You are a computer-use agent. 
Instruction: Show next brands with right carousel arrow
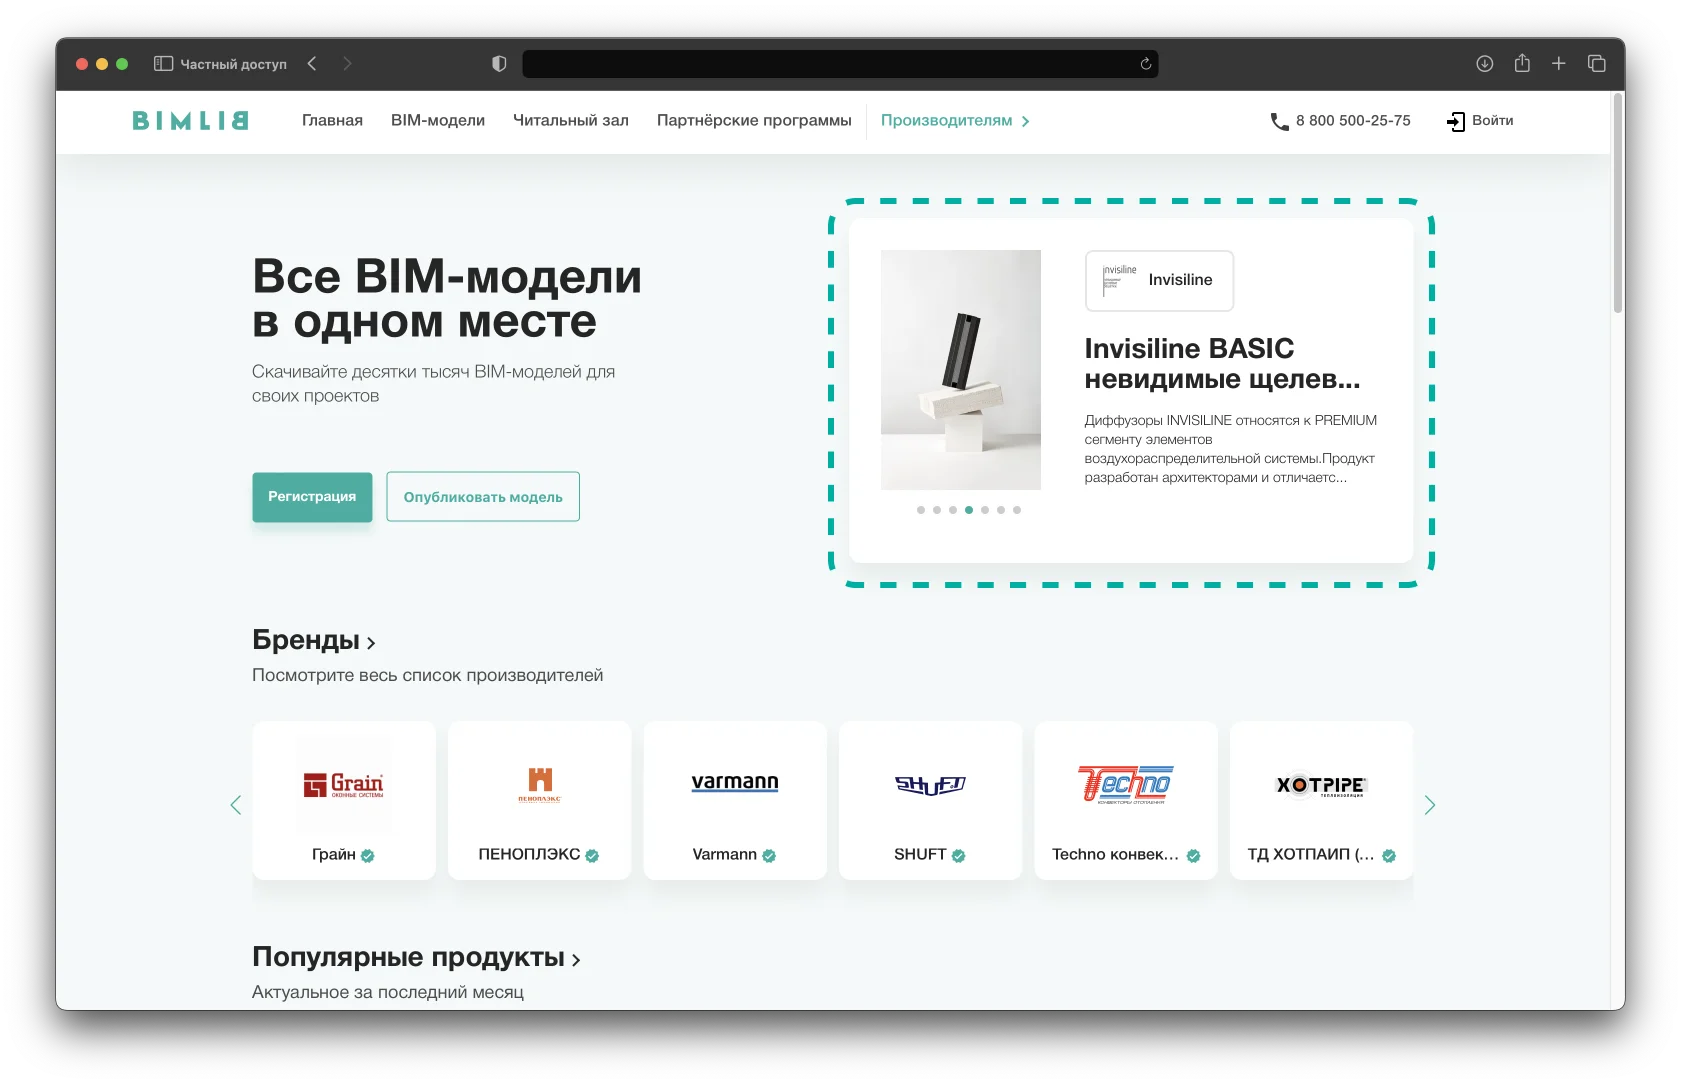pos(1430,805)
